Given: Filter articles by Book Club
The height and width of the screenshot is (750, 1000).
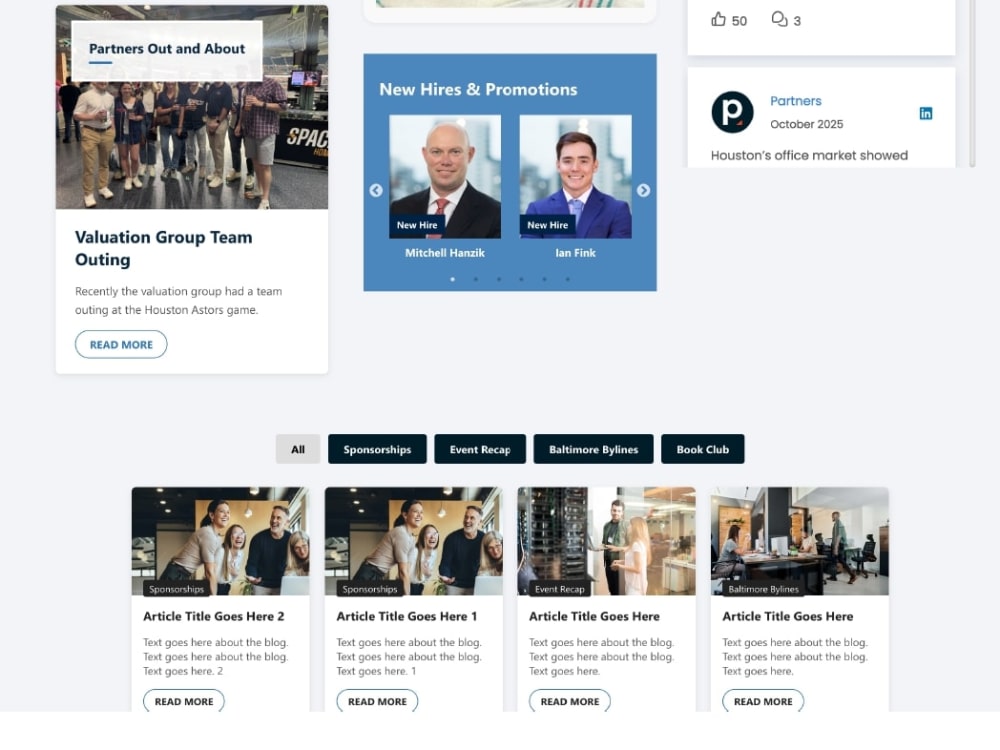Looking at the screenshot, I should pyautogui.click(x=702, y=449).
